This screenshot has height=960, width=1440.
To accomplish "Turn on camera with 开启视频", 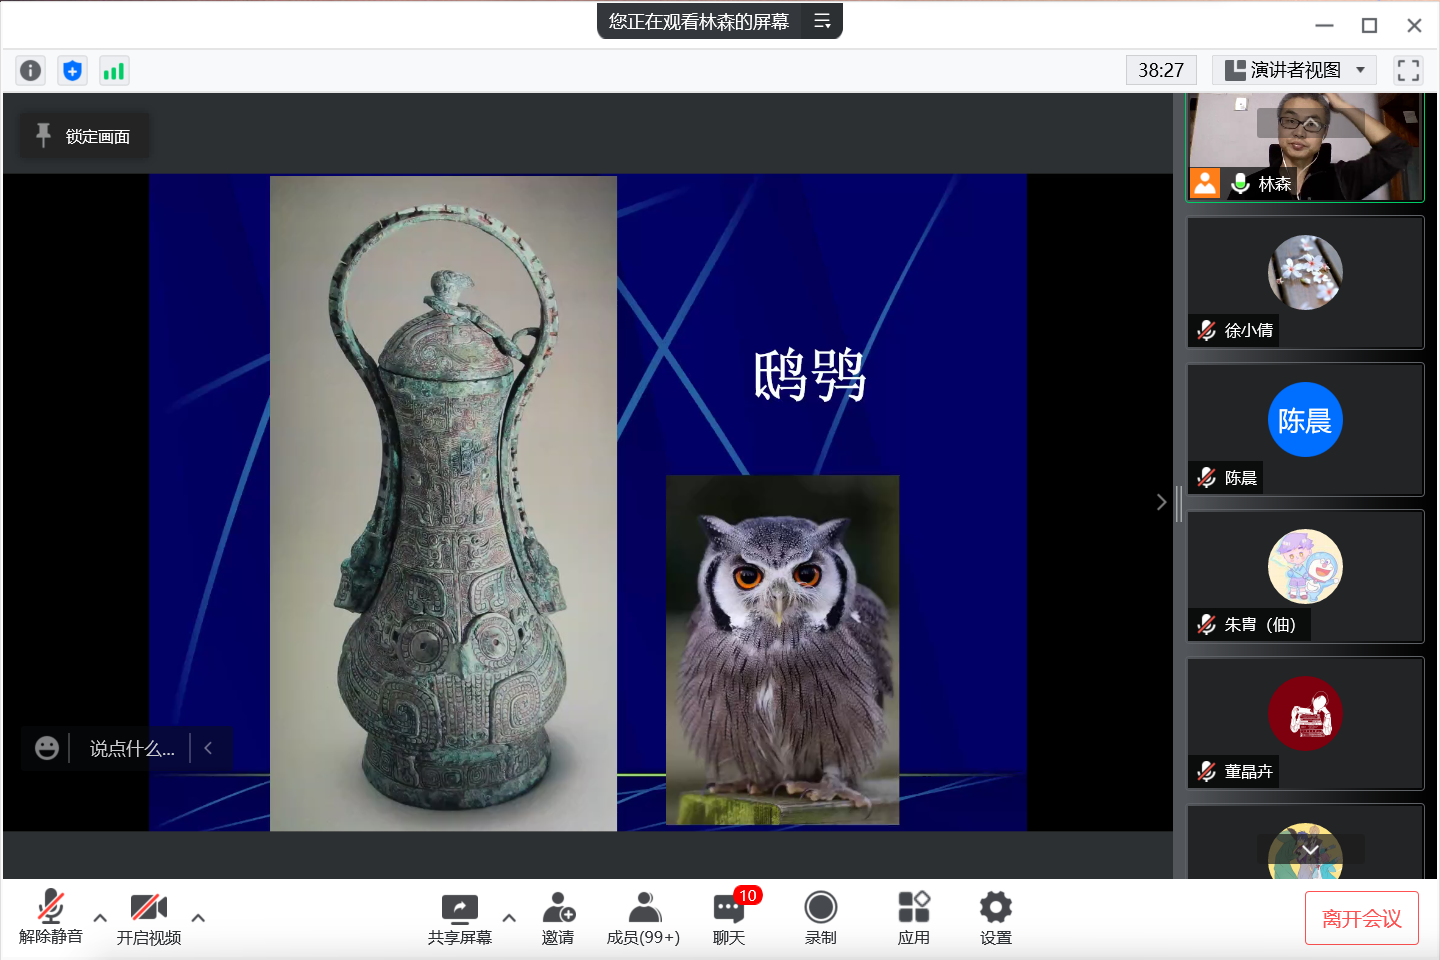I will (x=149, y=918).
